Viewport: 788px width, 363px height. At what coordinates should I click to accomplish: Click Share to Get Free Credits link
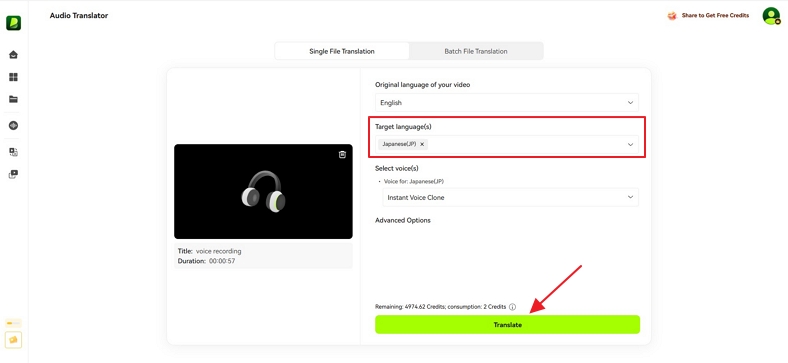pyautogui.click(x=715, y=16)
